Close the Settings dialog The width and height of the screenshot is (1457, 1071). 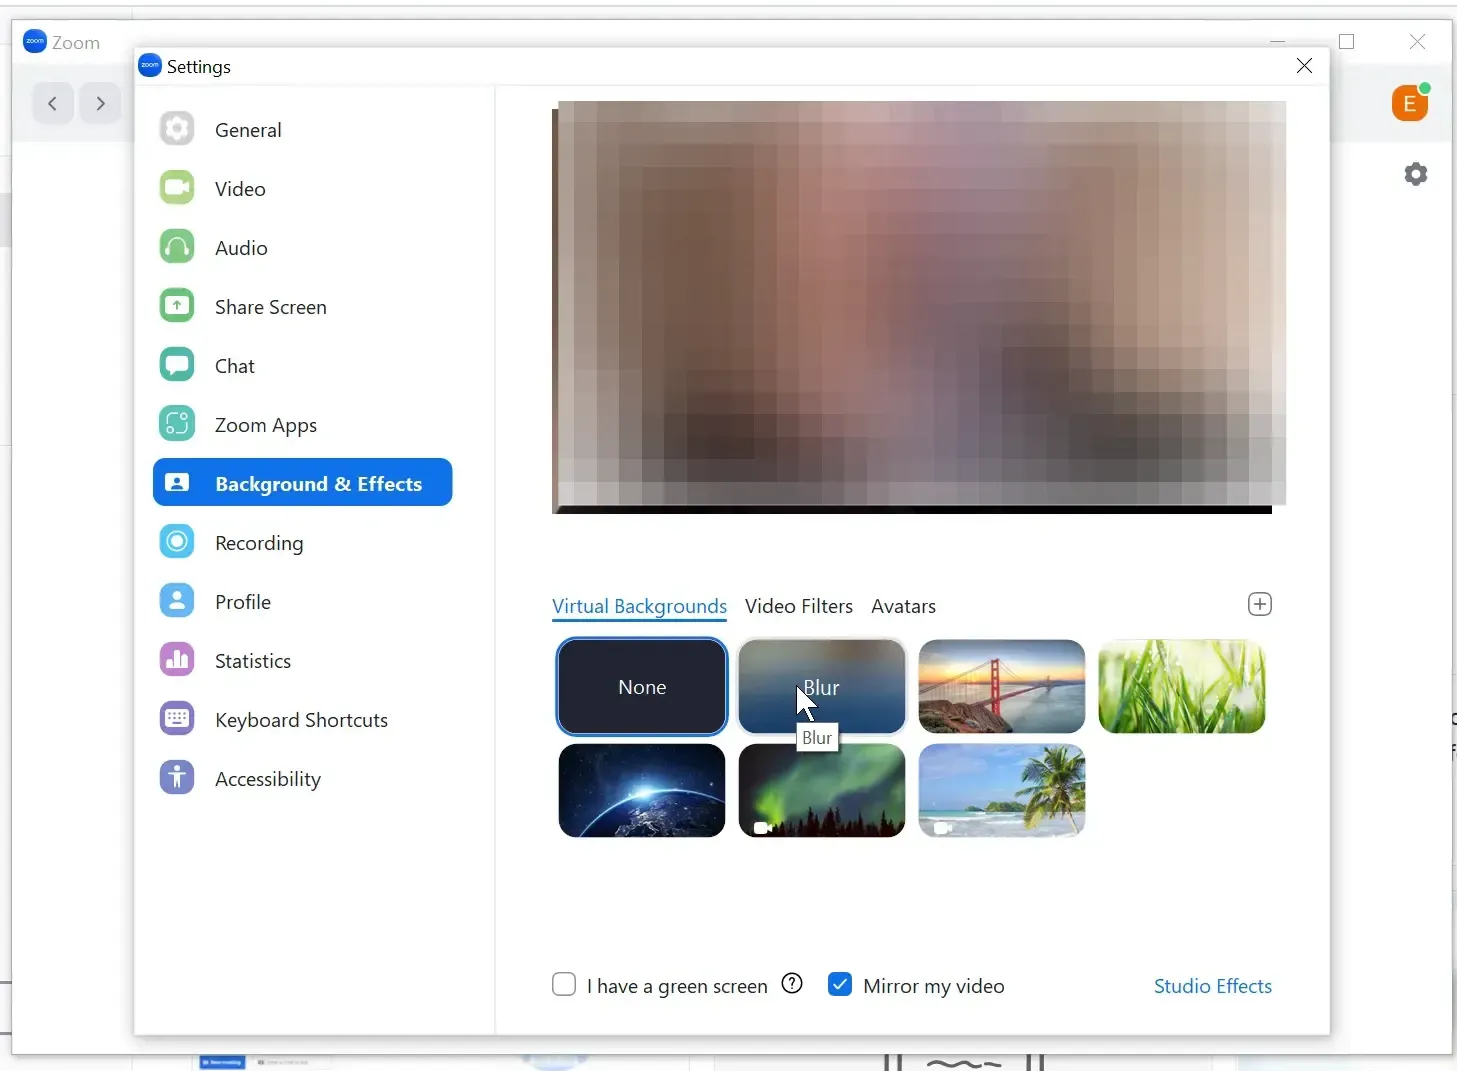pos(1304,66)
